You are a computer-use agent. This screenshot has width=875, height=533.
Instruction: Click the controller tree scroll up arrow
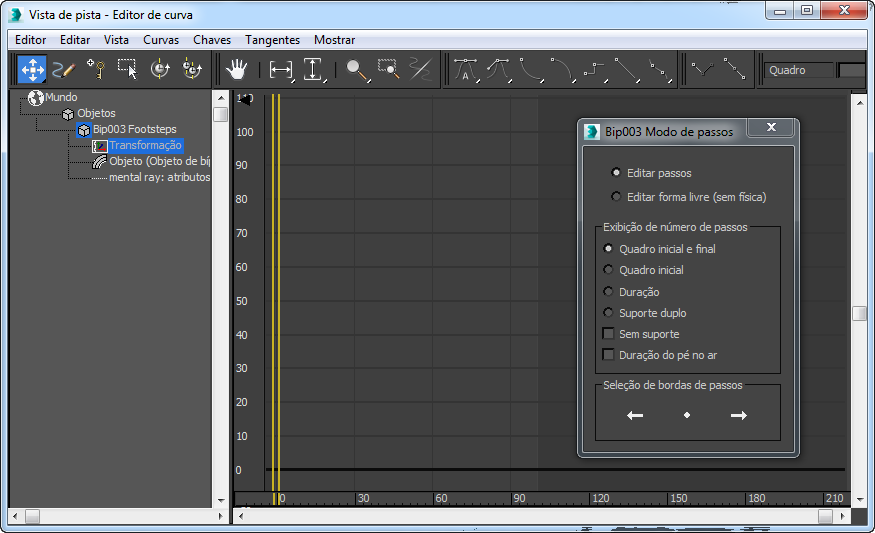[x=221, y=98]
